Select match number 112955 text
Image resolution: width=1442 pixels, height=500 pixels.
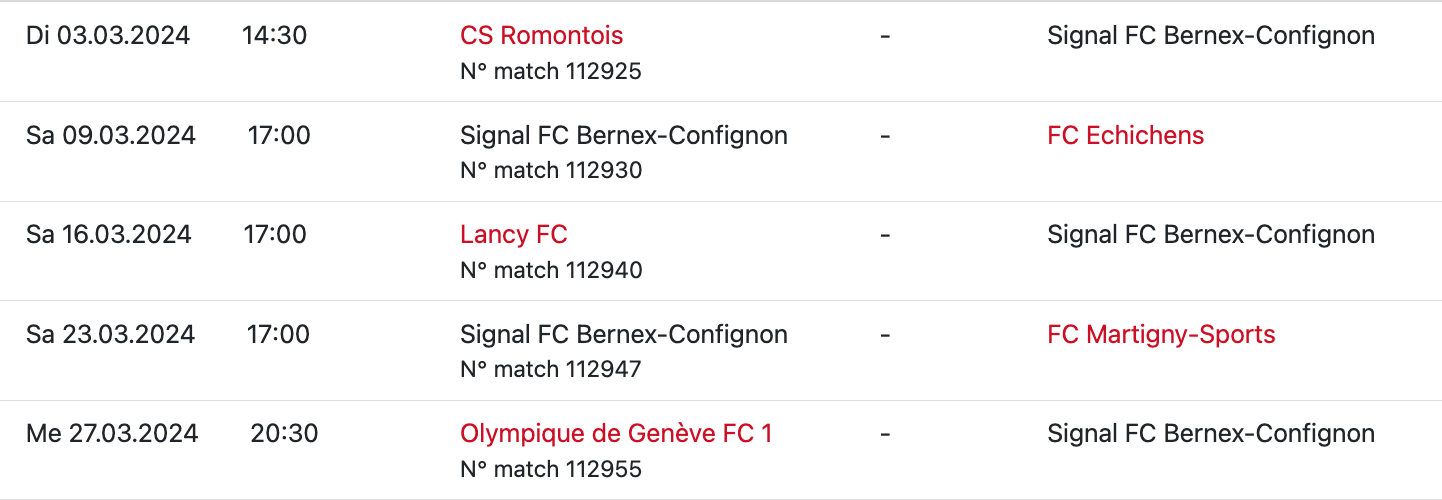pos(550,469)
